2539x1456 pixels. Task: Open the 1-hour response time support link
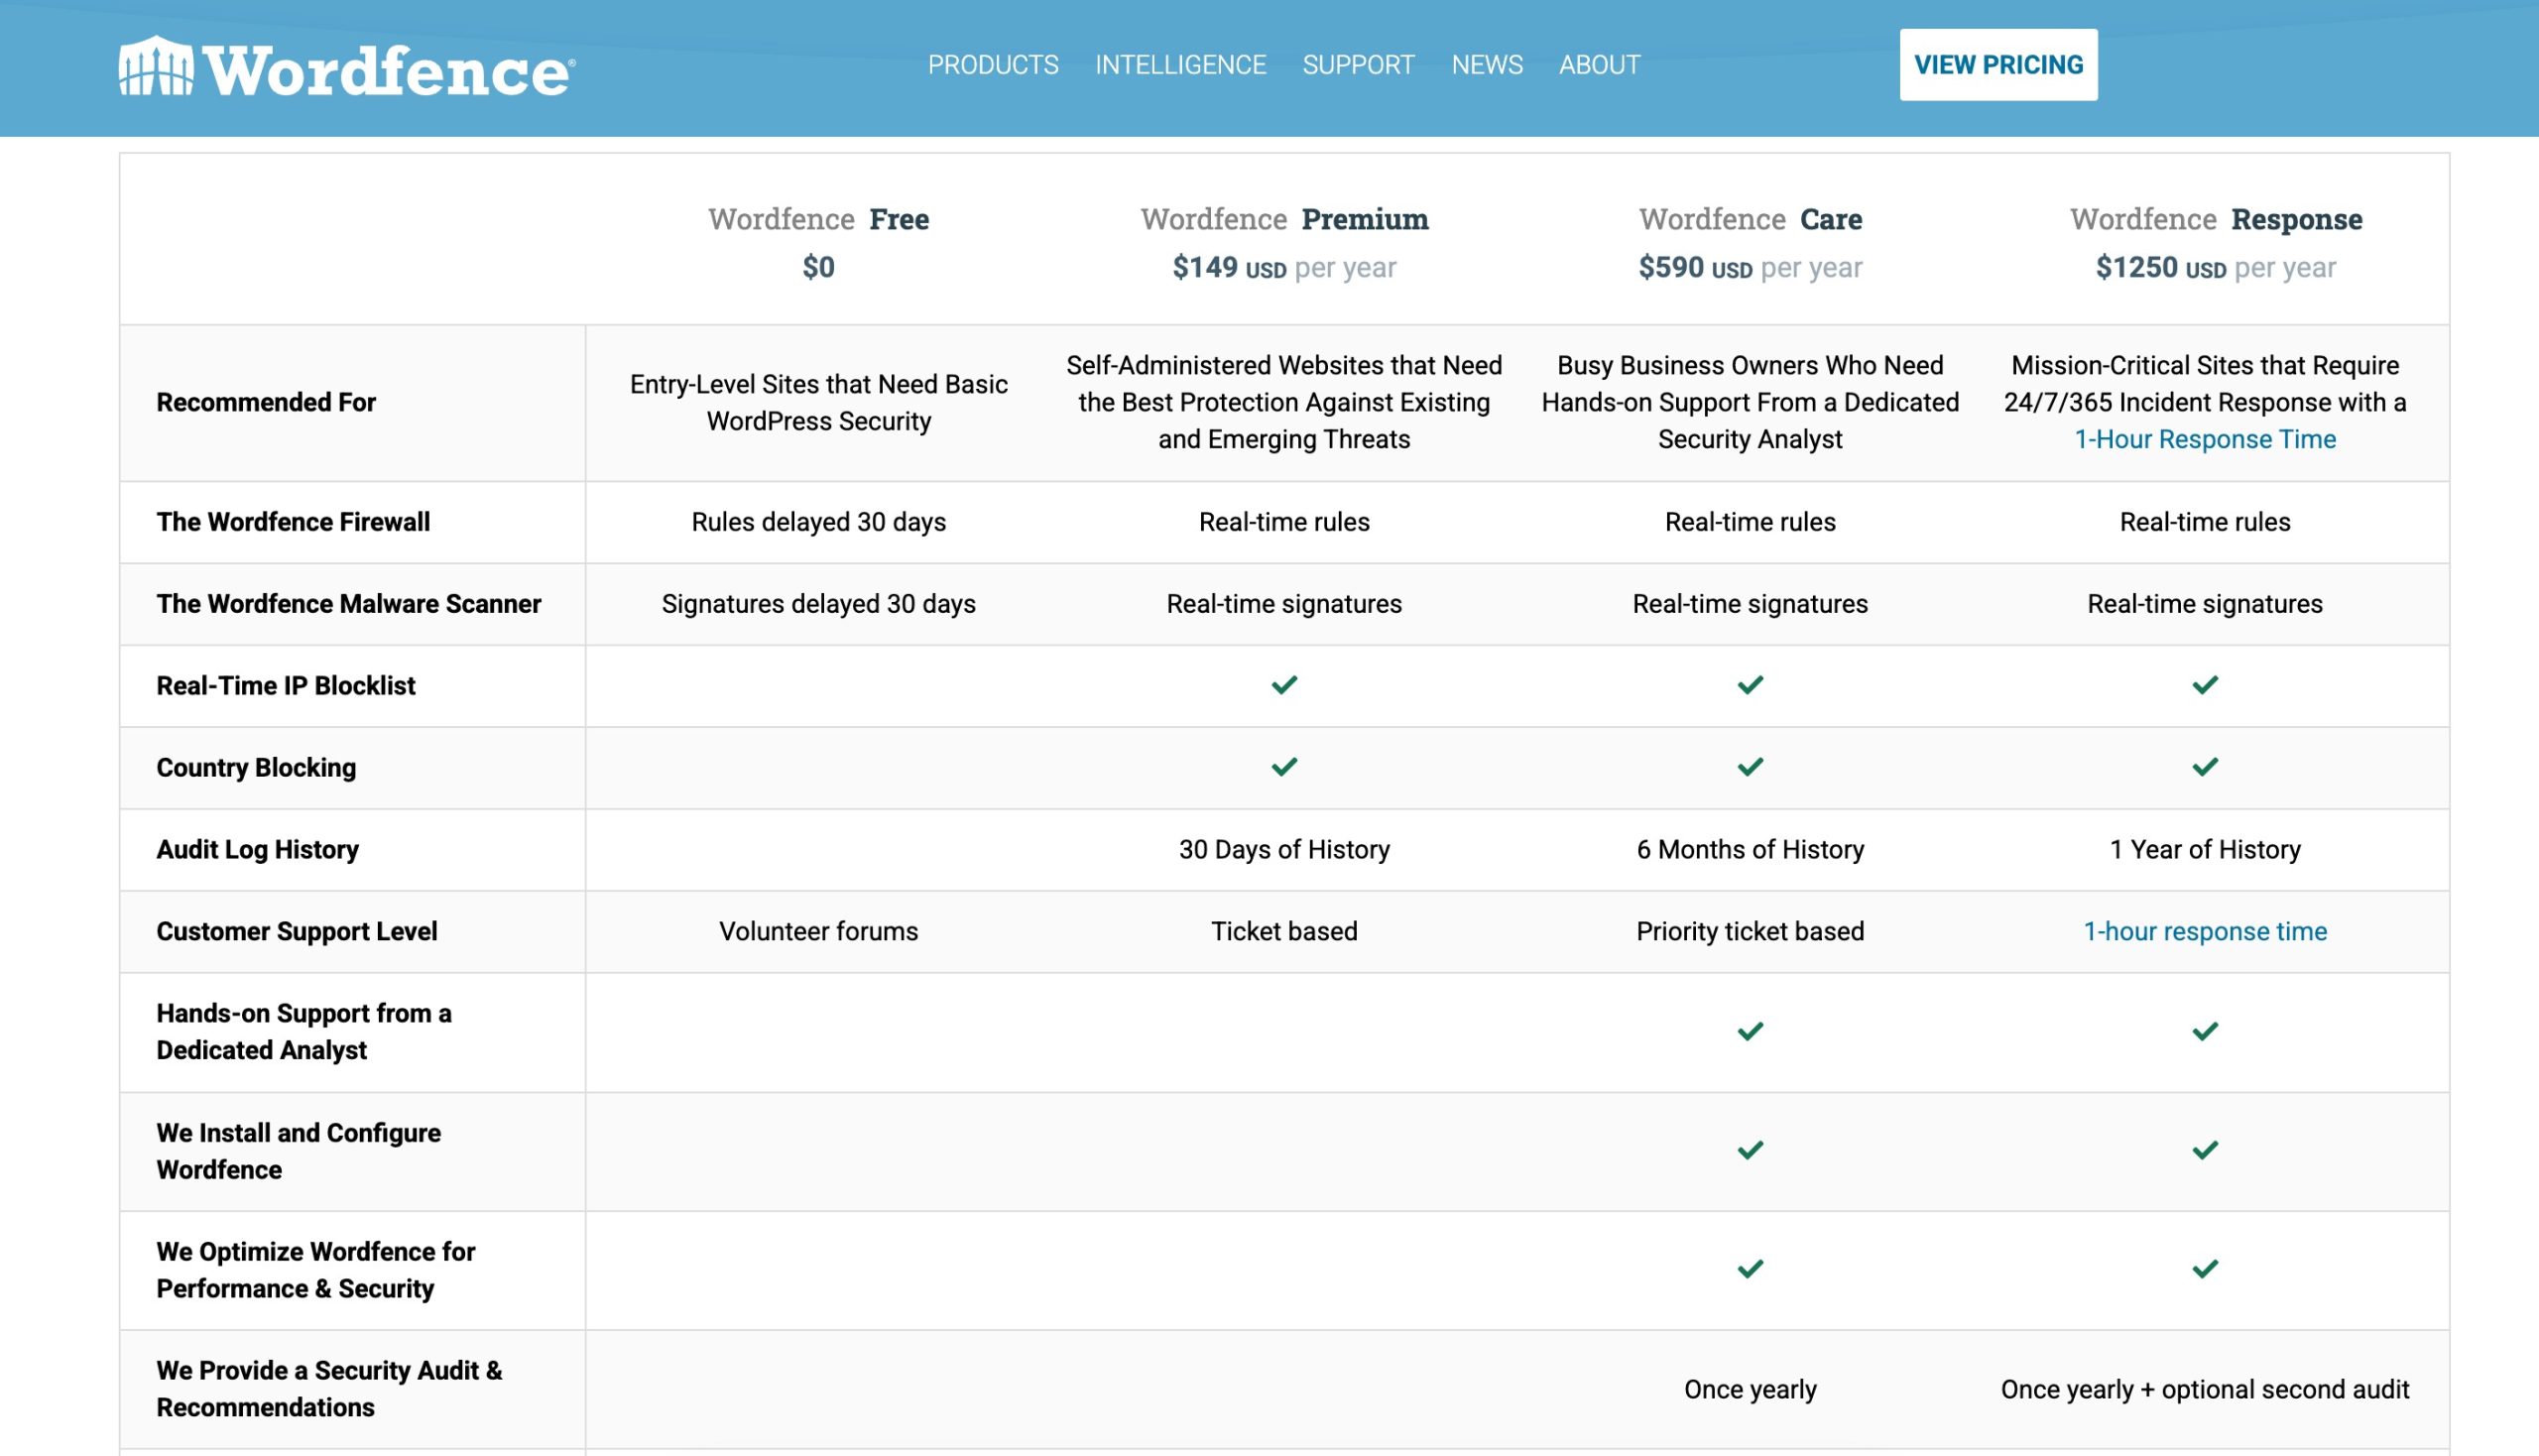tap(2205, 931)
